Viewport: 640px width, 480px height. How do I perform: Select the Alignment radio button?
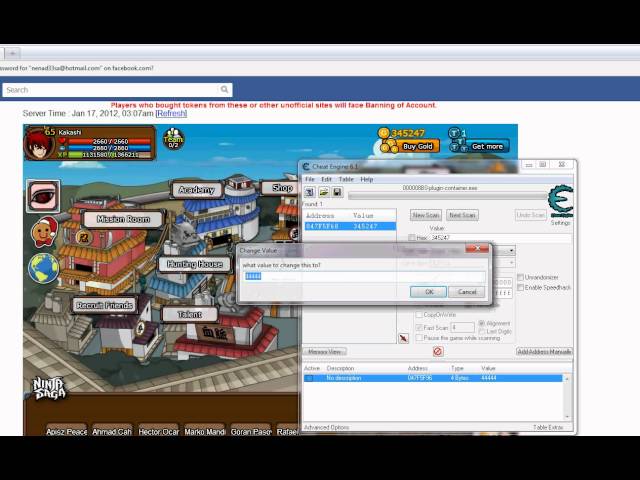point(482,323)
